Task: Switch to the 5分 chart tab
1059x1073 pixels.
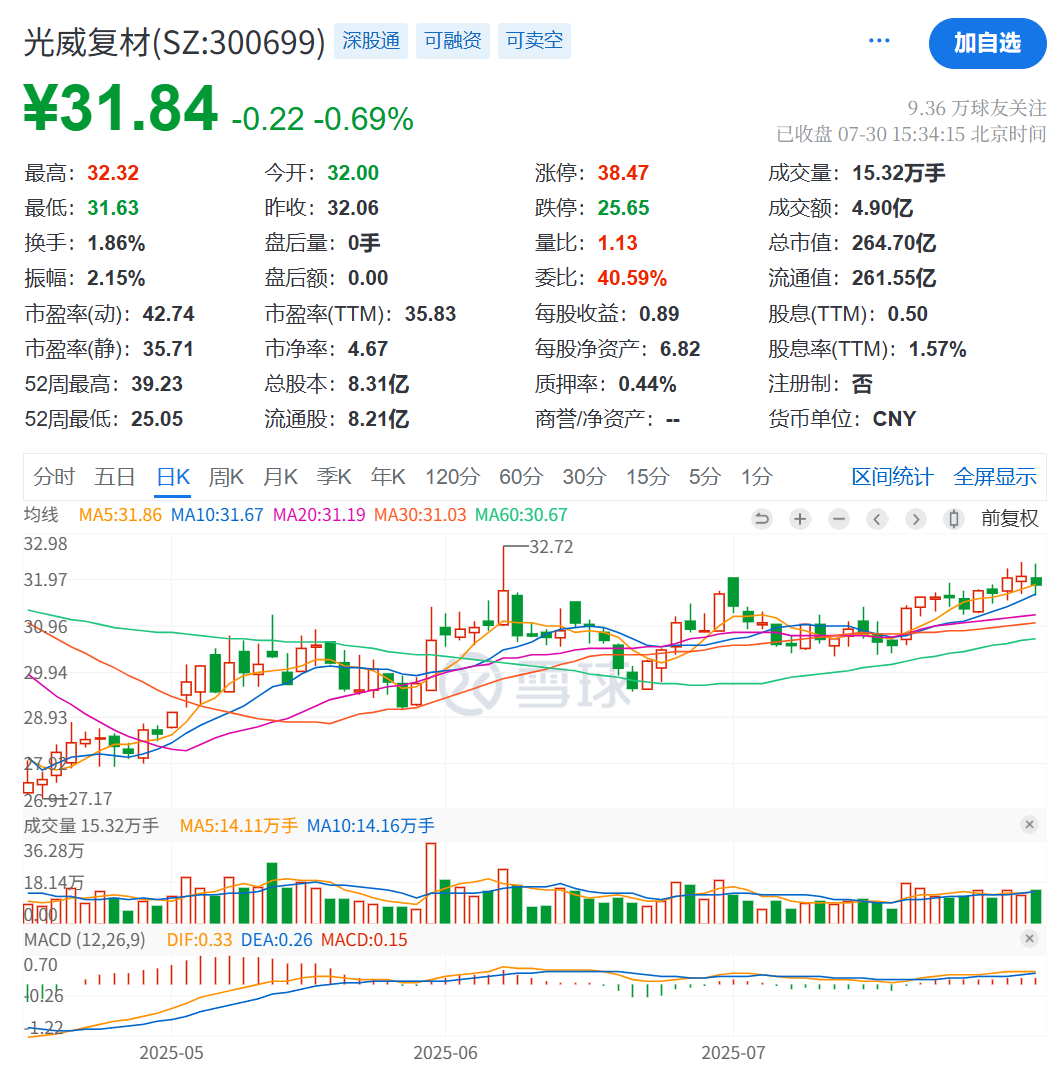Action: [x=705, y=477]
